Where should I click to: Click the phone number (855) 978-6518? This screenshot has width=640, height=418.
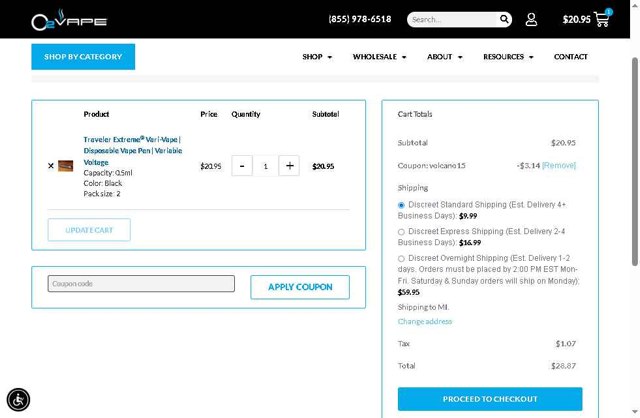point(360,19)
